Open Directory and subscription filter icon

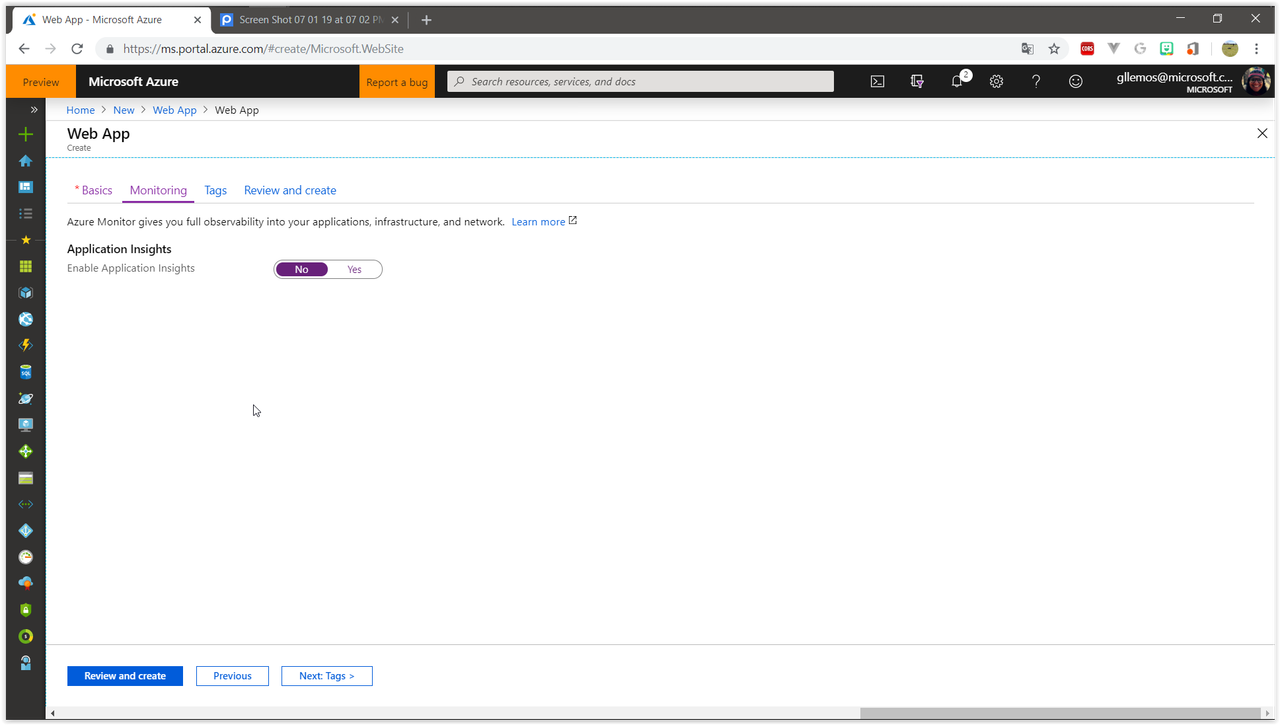pyautogui.click(x=917, y=82)
